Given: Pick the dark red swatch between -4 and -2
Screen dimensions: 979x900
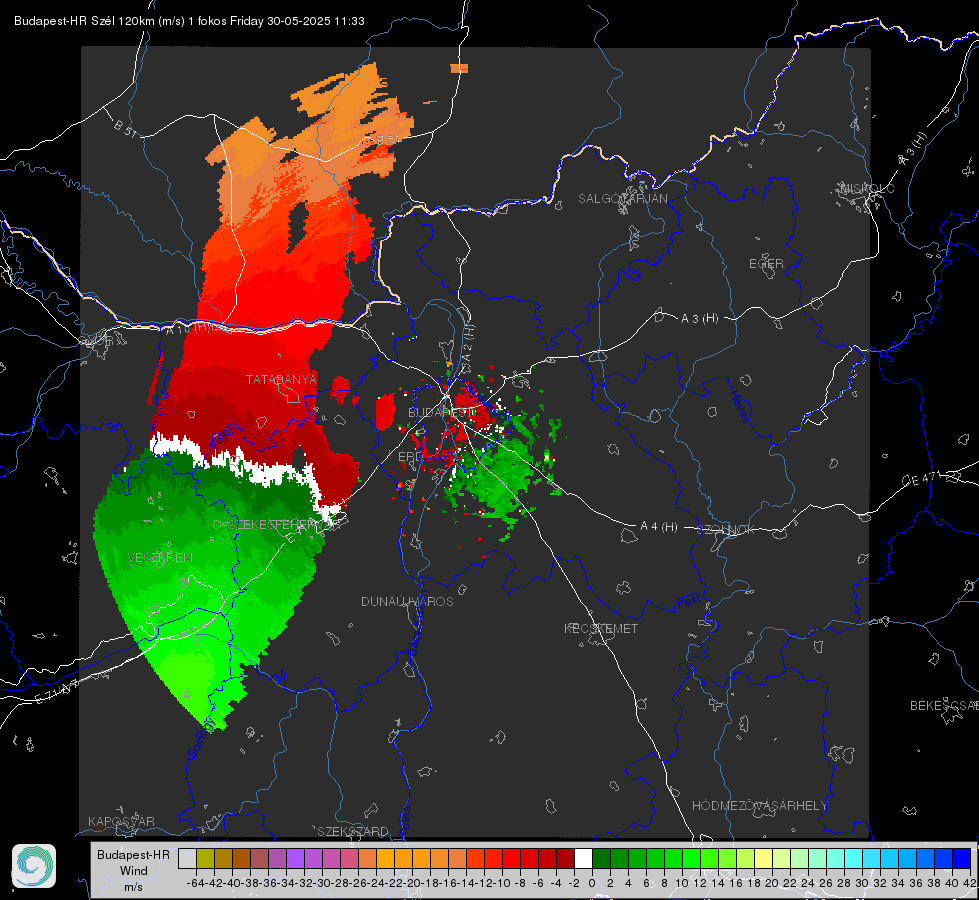Looking at the screenshot, I should (x=565, y=858).
